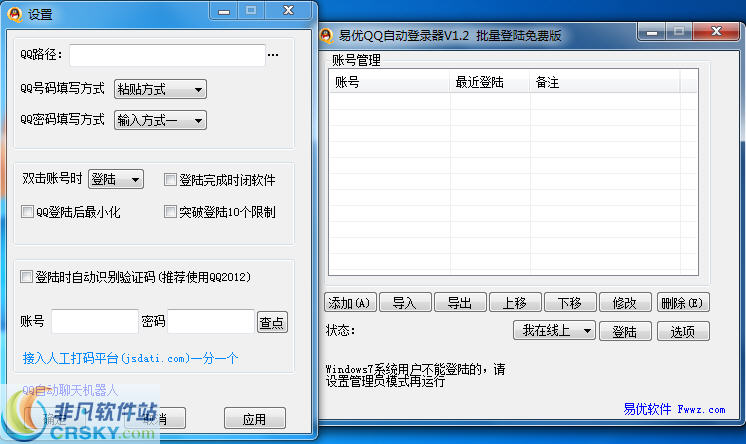Click the 账号 input field in the settings window

(95, 322)
